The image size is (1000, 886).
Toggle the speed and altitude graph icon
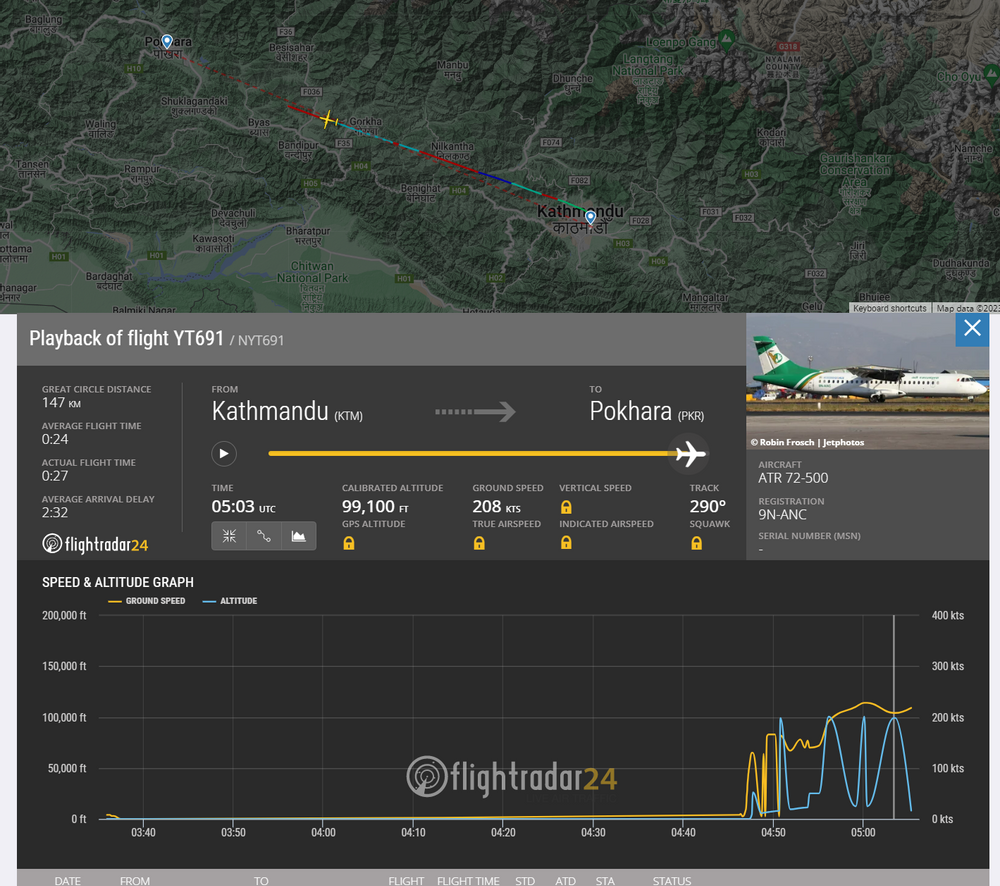(298, 536)
